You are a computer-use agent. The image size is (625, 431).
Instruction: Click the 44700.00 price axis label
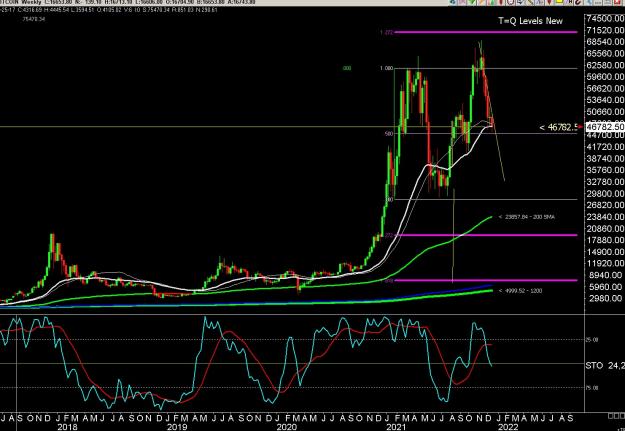[605, 135]
